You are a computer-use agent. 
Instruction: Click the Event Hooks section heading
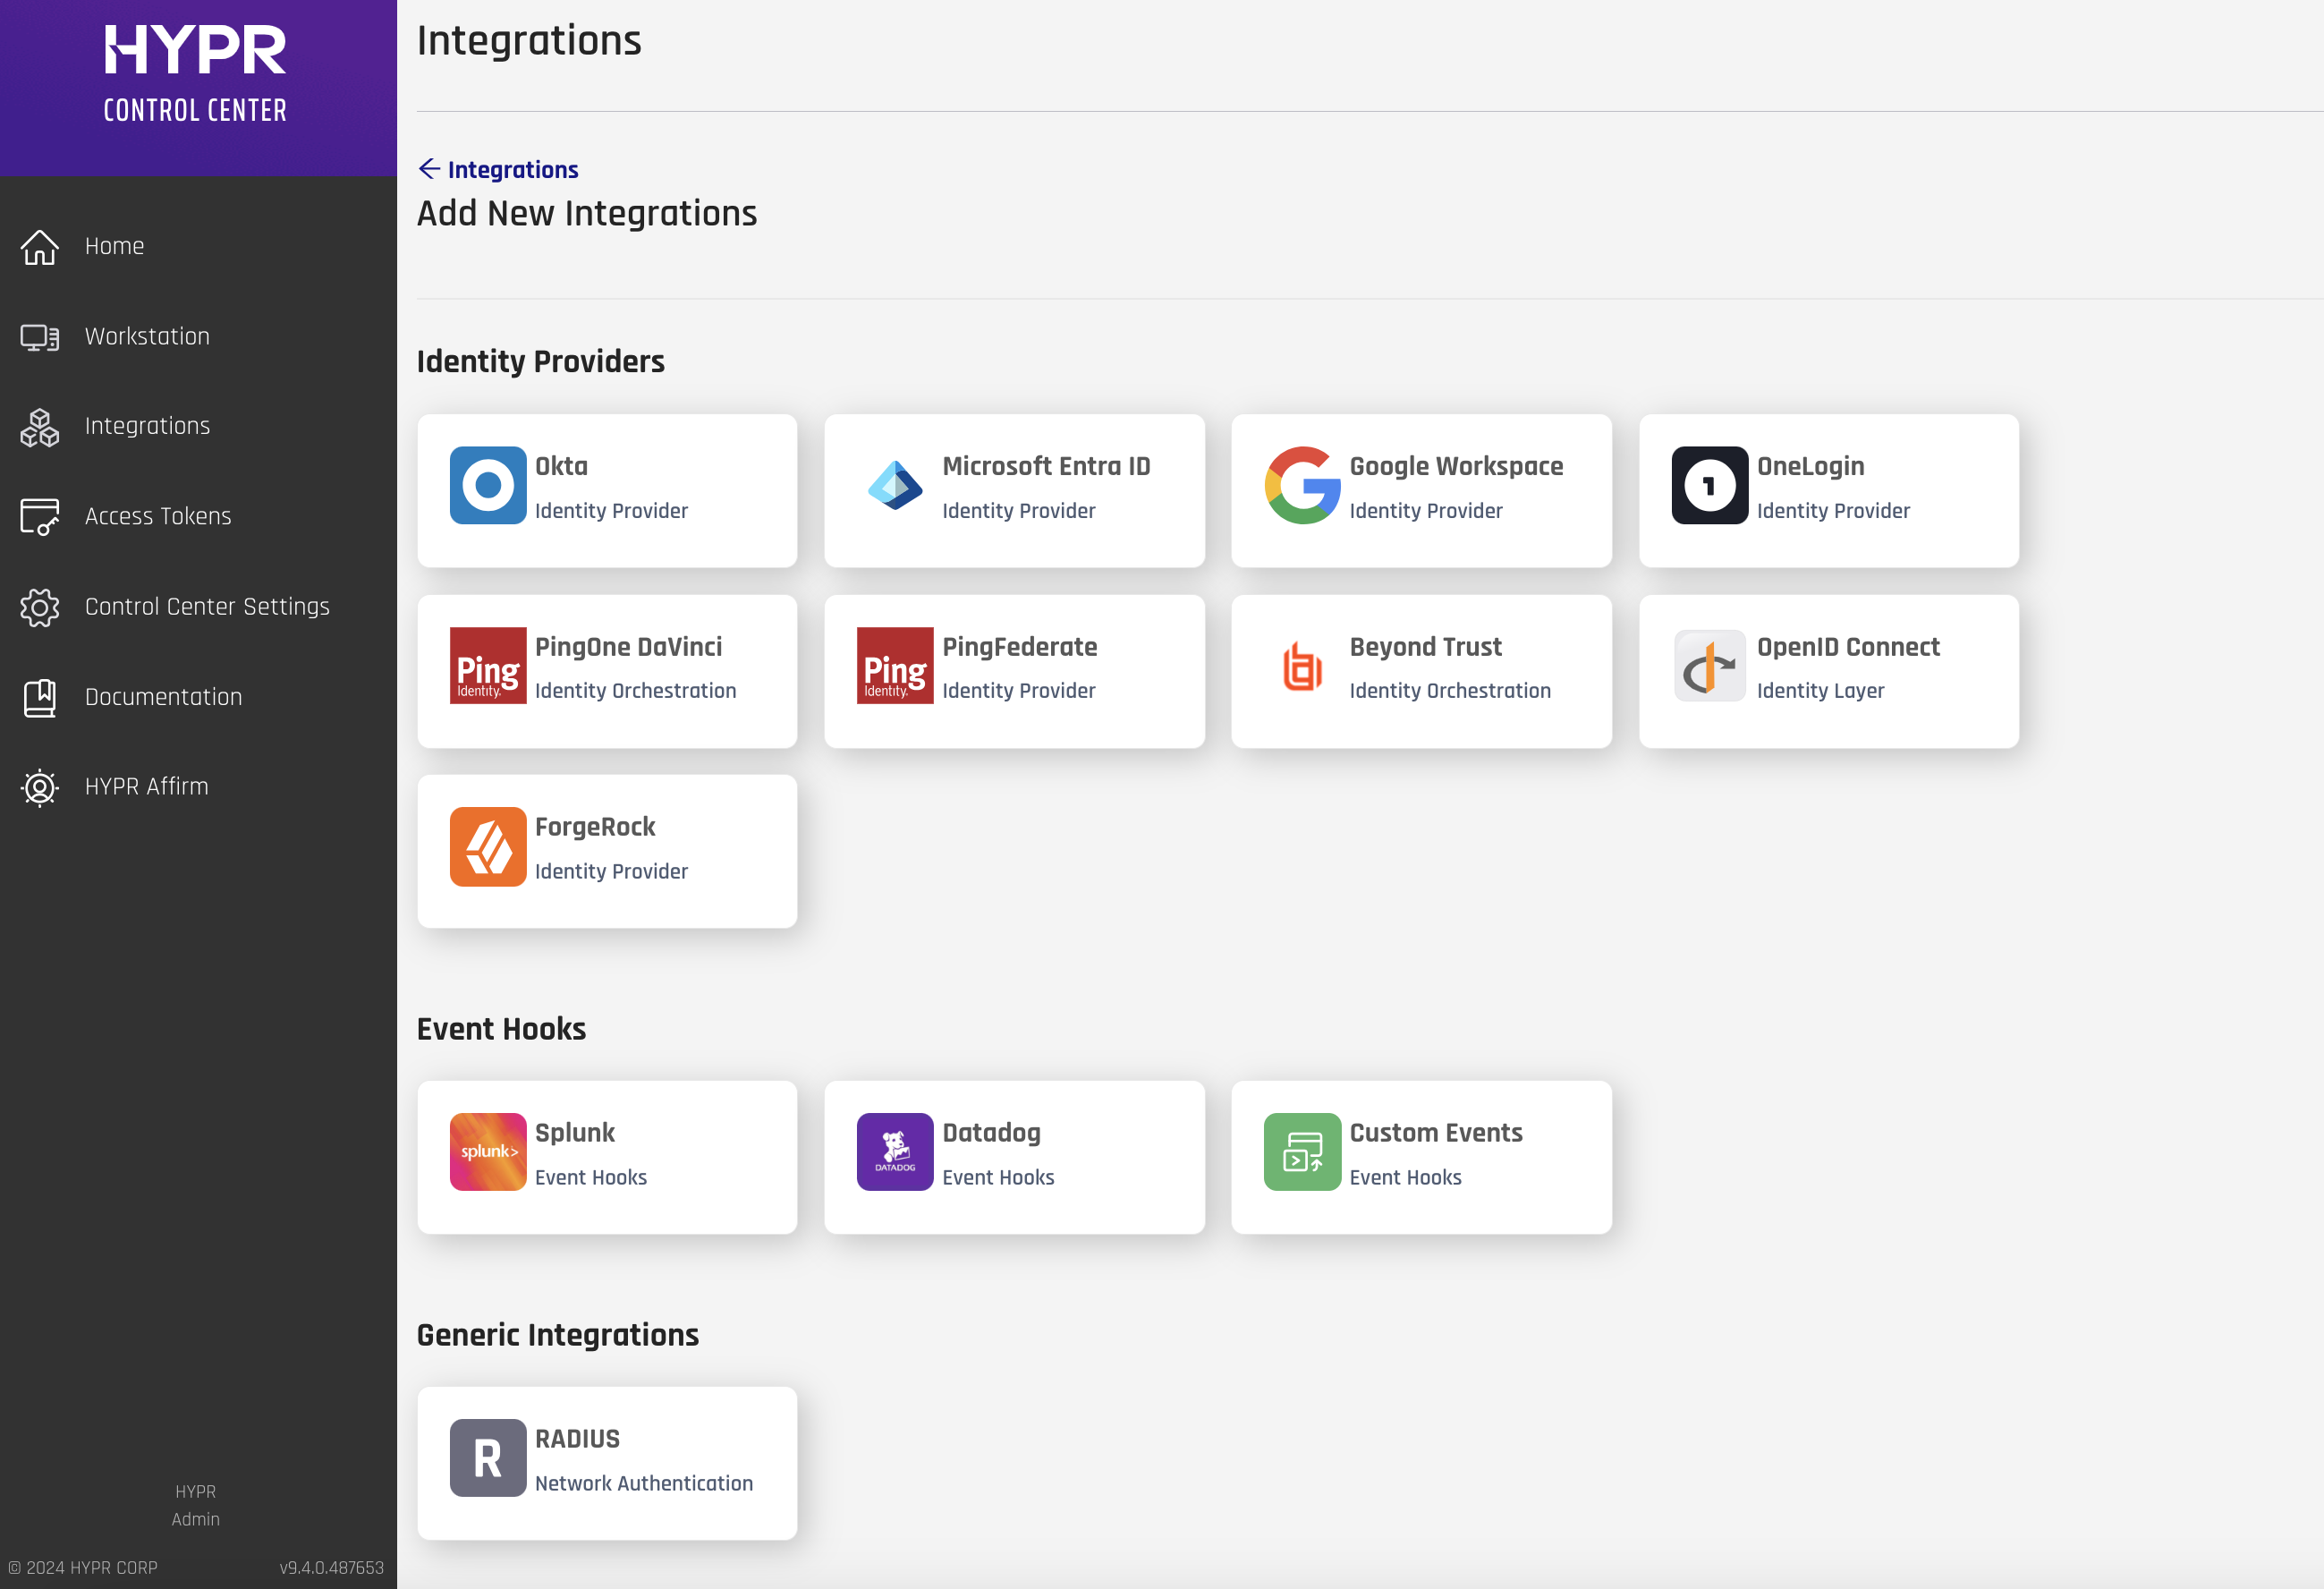pos(501,1029)
